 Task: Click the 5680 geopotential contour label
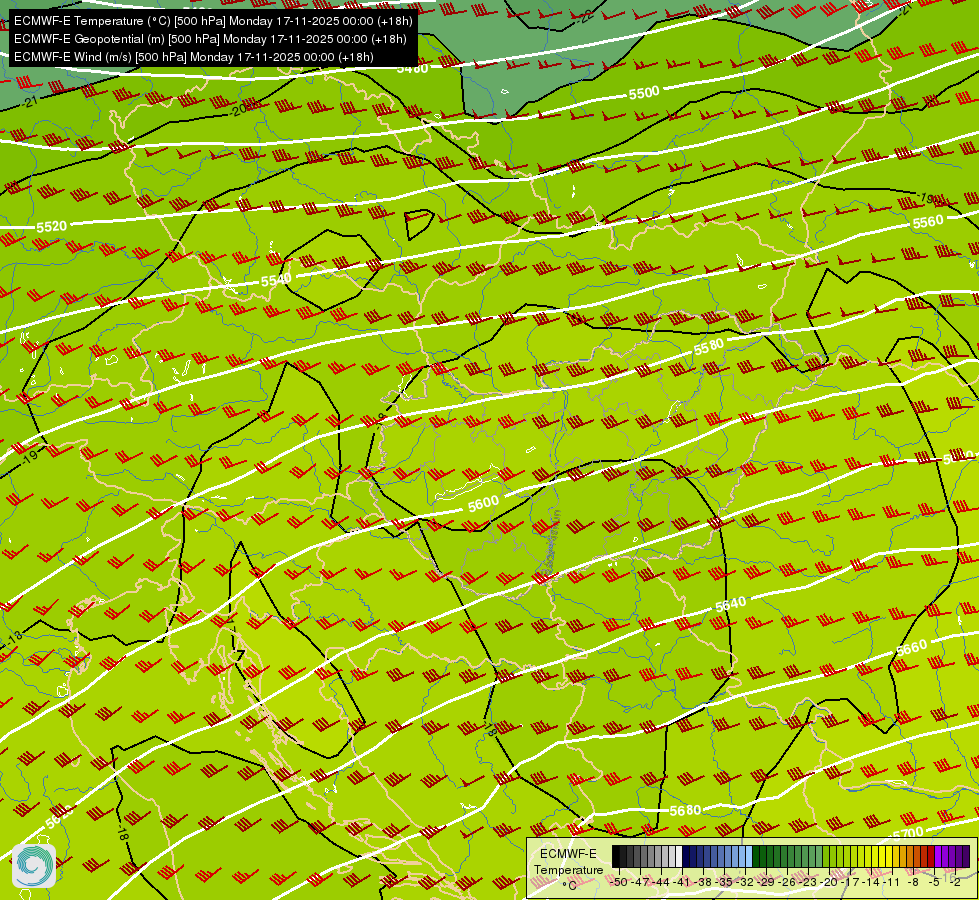pyautogui.click(x=685, y=811)
